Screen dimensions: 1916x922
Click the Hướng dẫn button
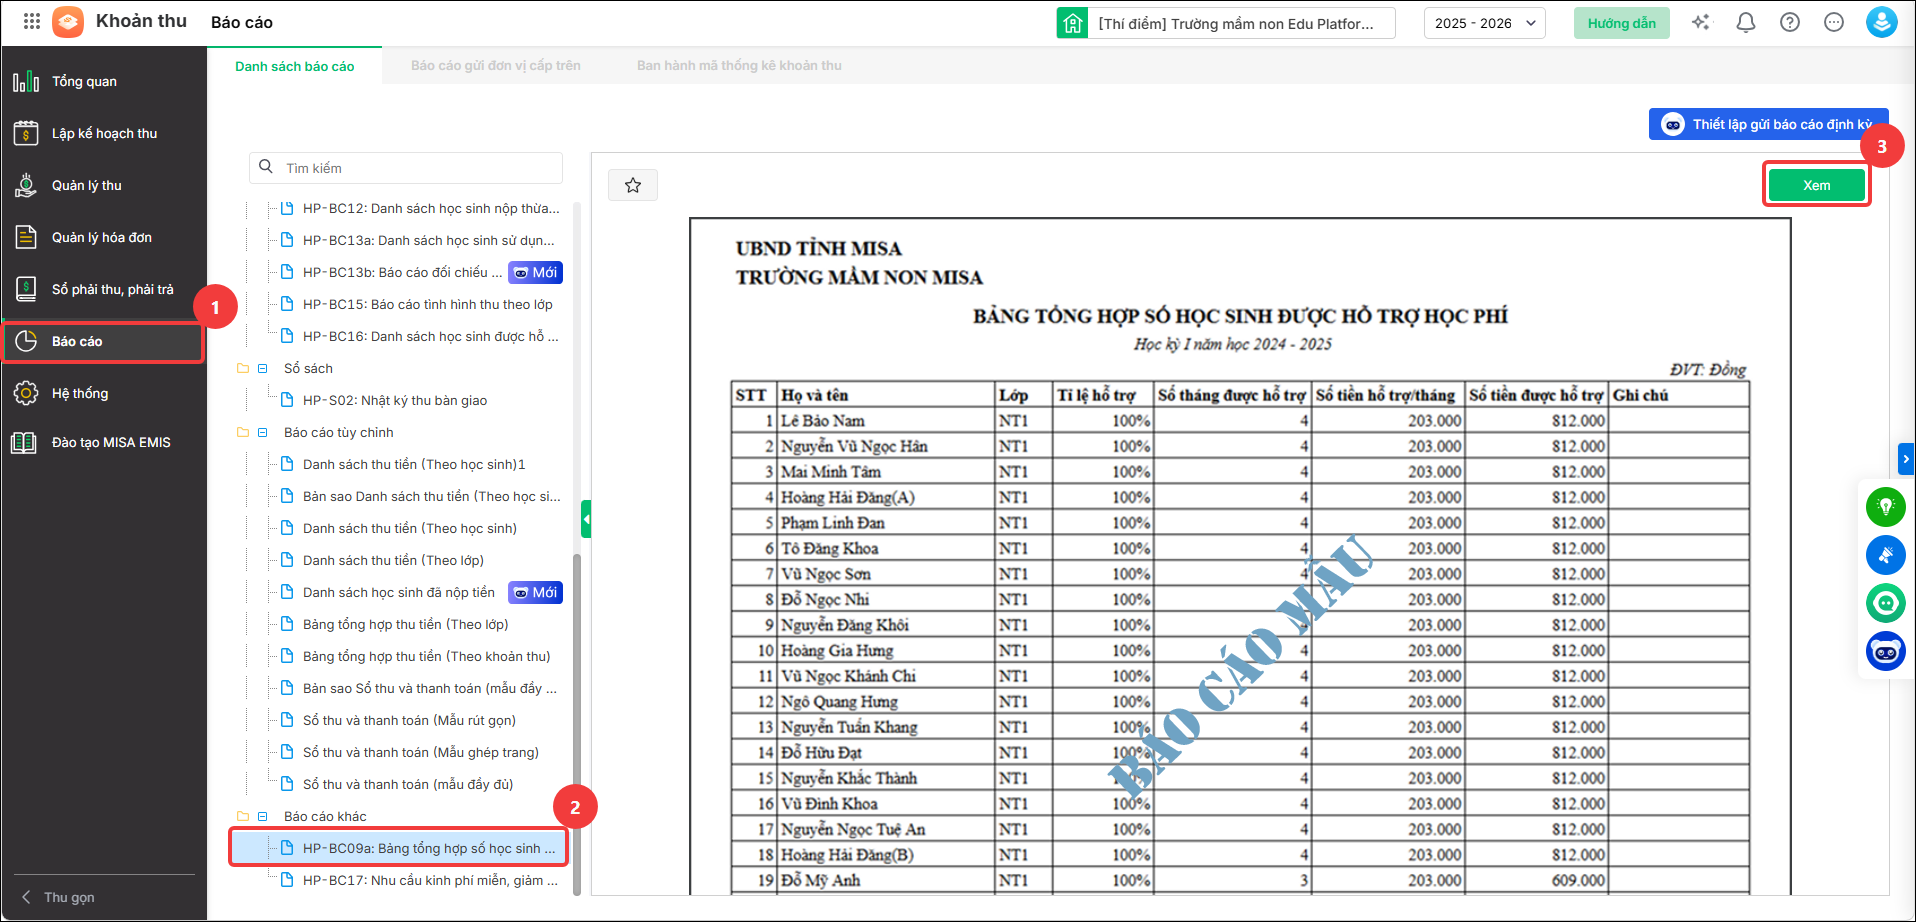click(x=1622, y=23)
